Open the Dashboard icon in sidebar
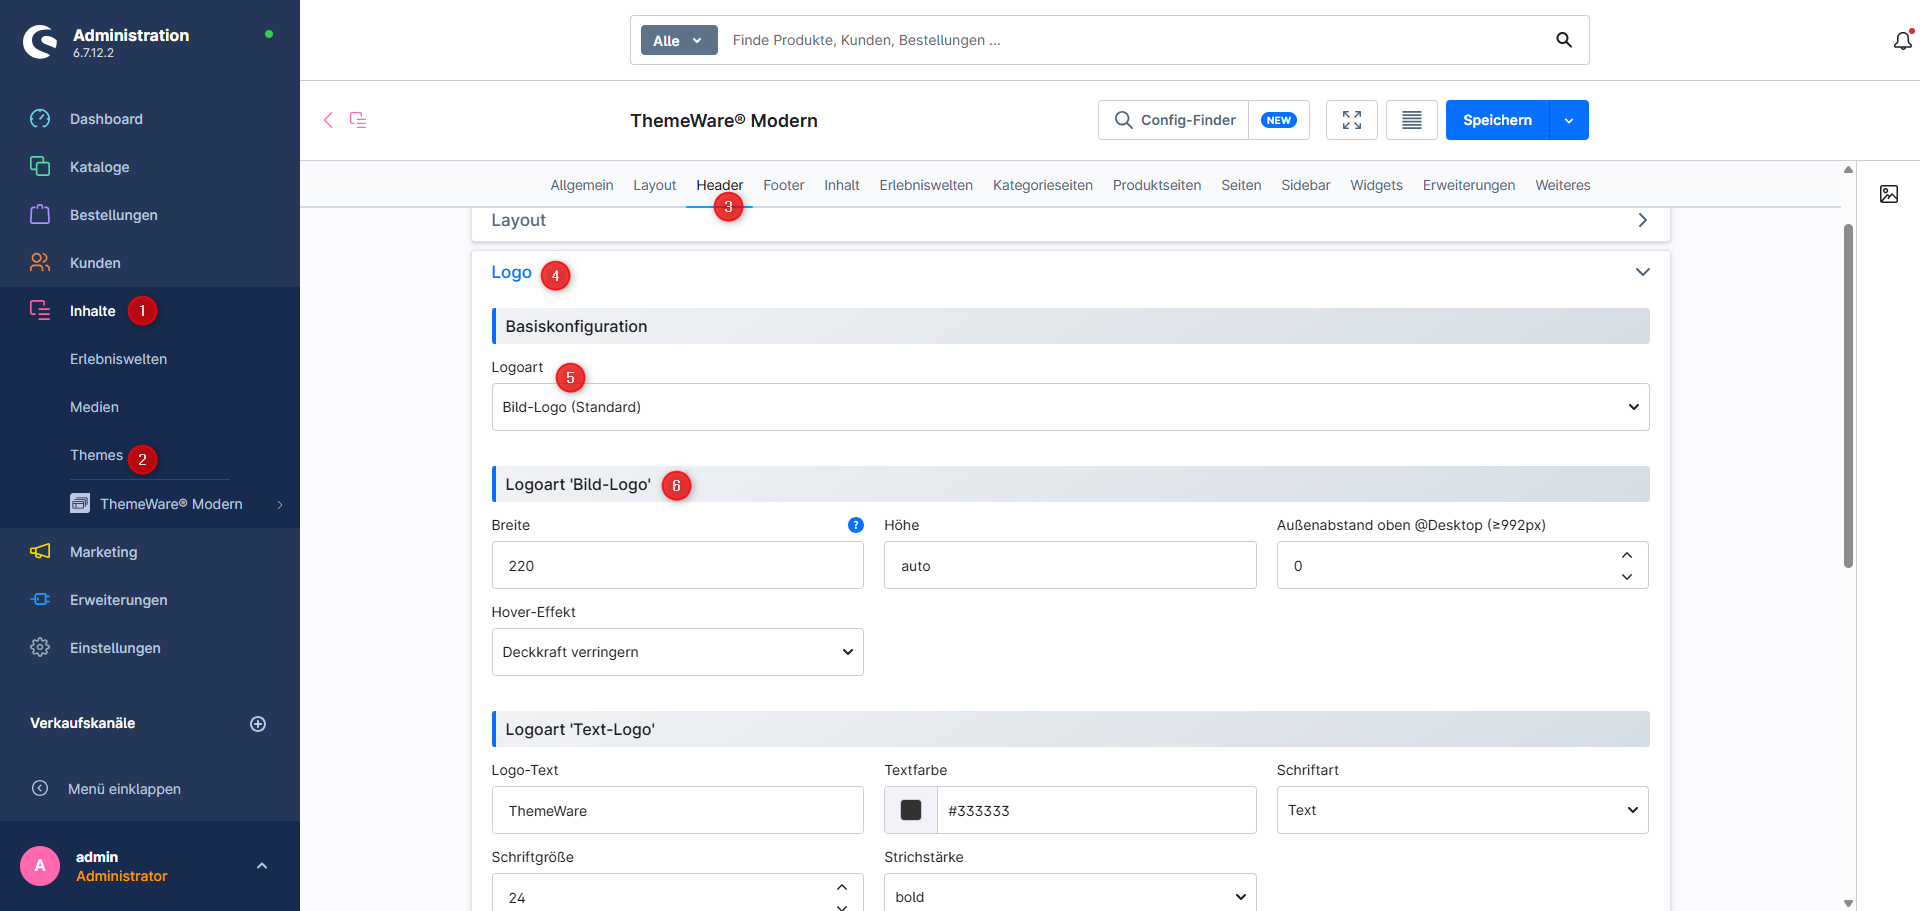Viewport: 1920px width, 911px height. tap(40, 119)
